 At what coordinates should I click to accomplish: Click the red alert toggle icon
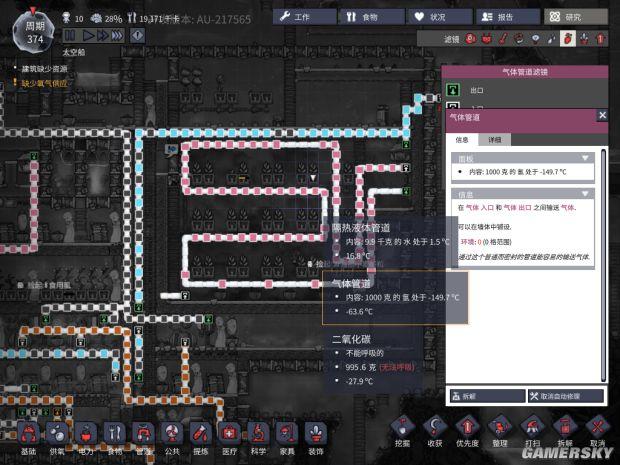pos(138,36)
